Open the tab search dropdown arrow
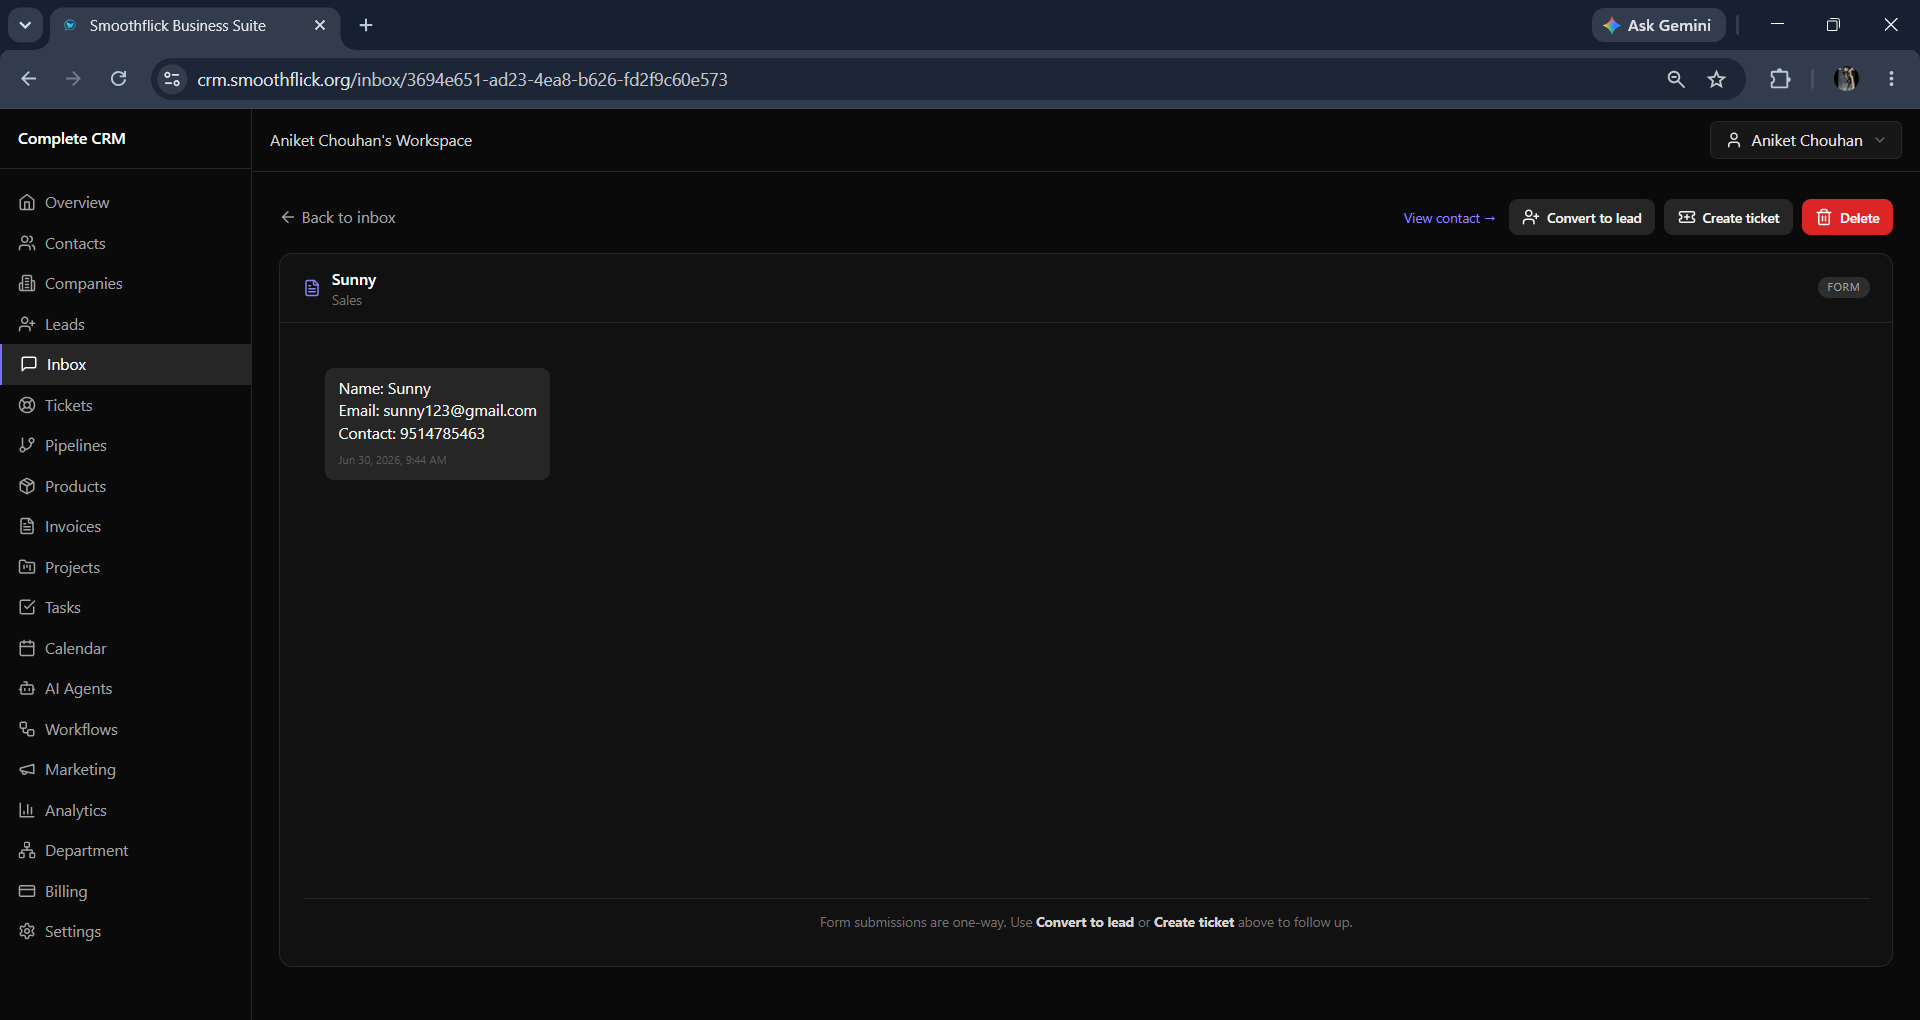 tap(25, 25)
